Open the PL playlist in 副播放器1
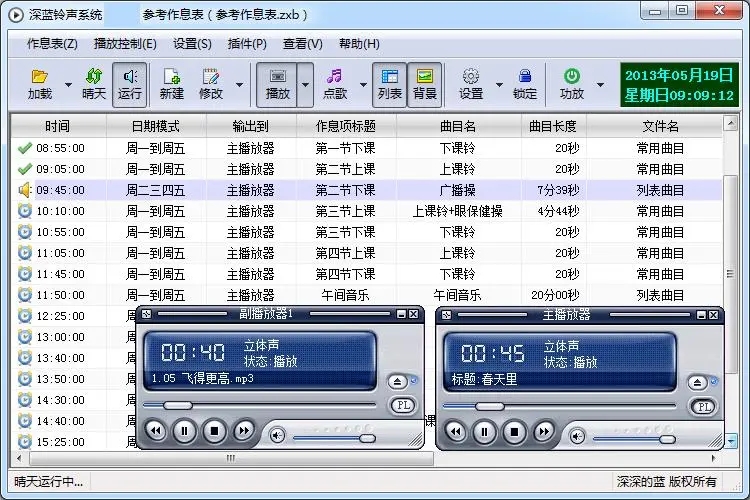Image resolution: width=750 pixels, height=500 pixels. point(403,406)
